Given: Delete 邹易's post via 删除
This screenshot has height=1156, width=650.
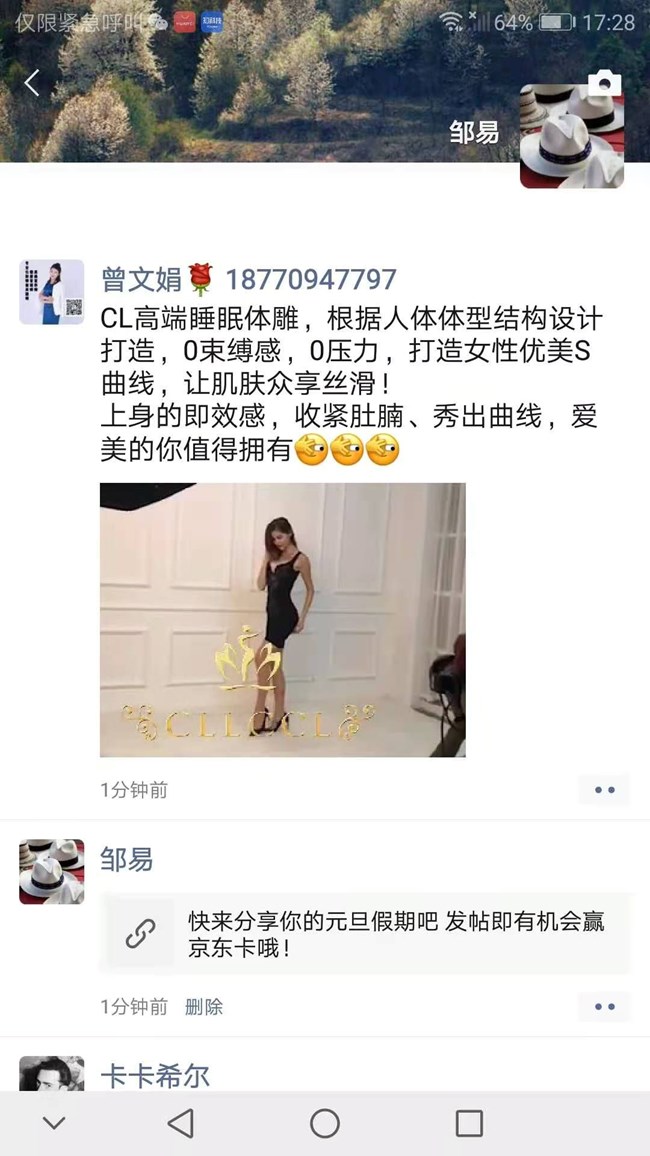Looking at the screenshot, I should pyautogui.click(x=203, y=1006).
